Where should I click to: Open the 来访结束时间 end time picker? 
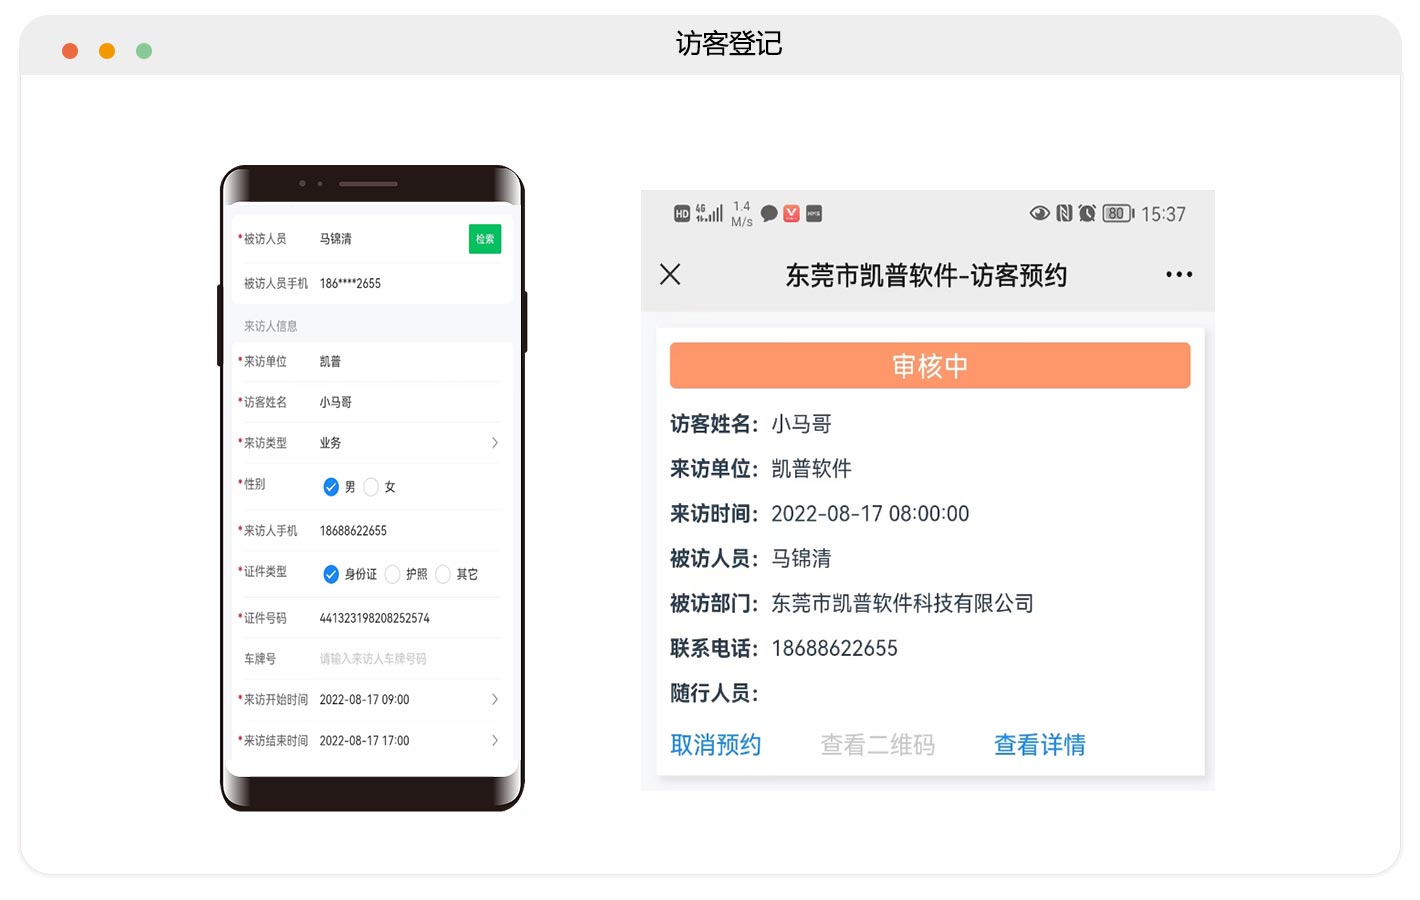(494, 741)
